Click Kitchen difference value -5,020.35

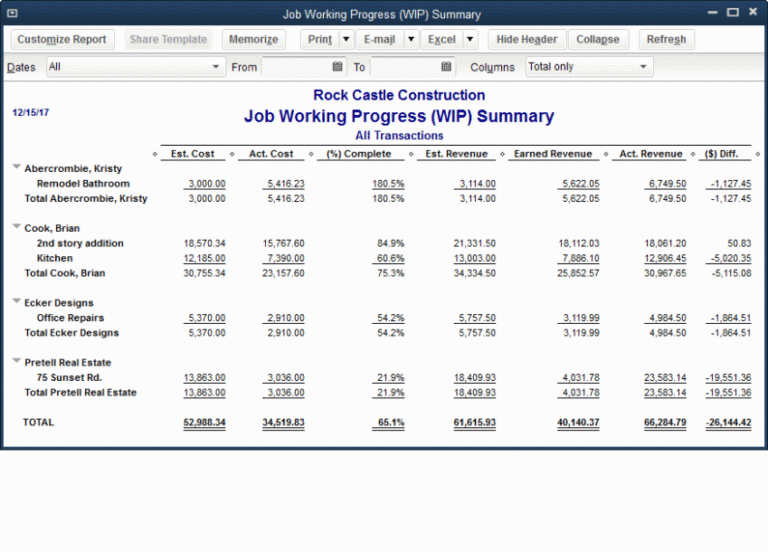click(x=731, y=258)
